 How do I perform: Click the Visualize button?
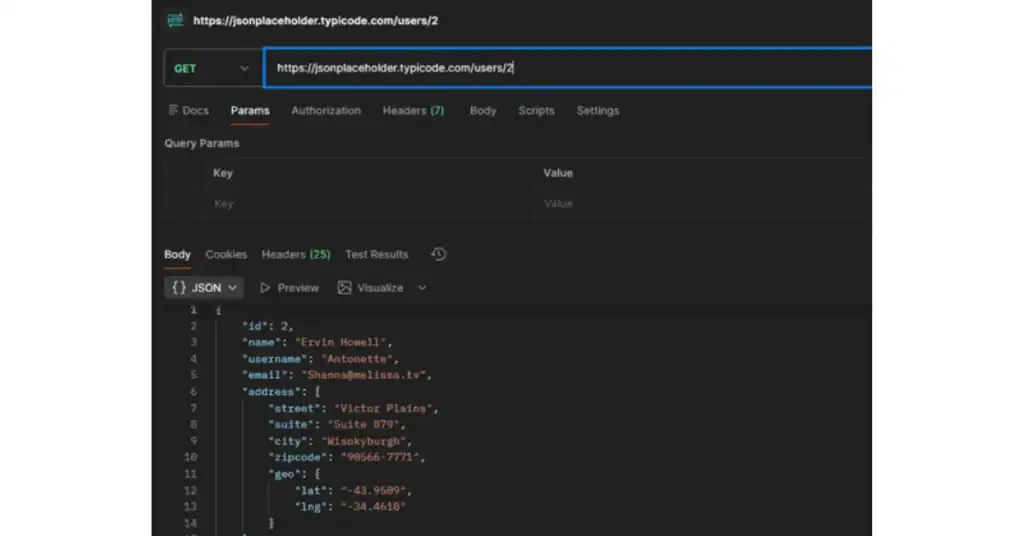pos(371,288)
